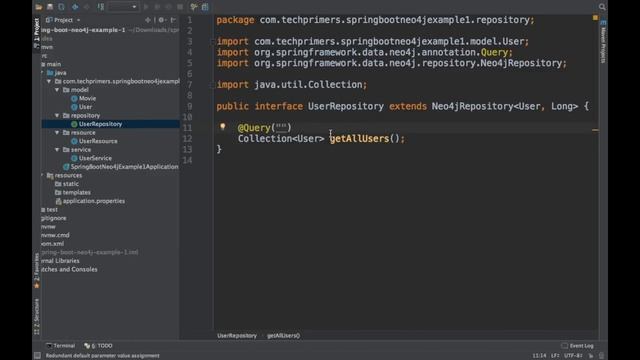Screen dimensions: 640x360
Task: Click the 11:14 cursor position indicator
Action: (539, 356)
